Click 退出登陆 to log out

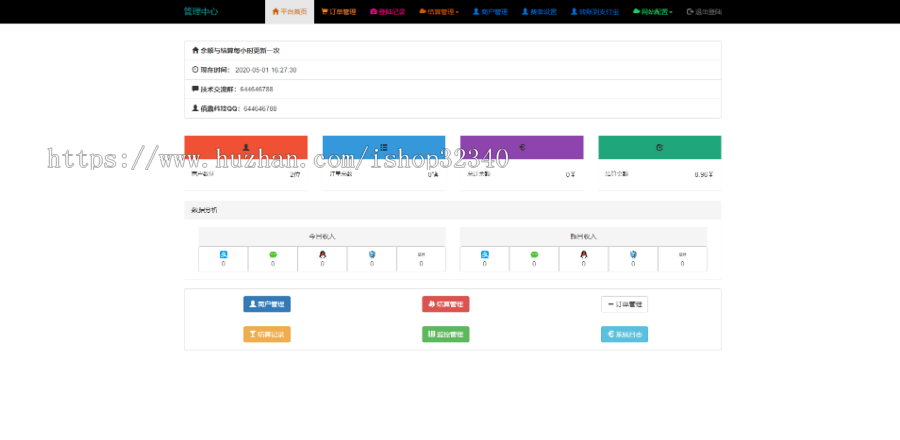(704, 11)
